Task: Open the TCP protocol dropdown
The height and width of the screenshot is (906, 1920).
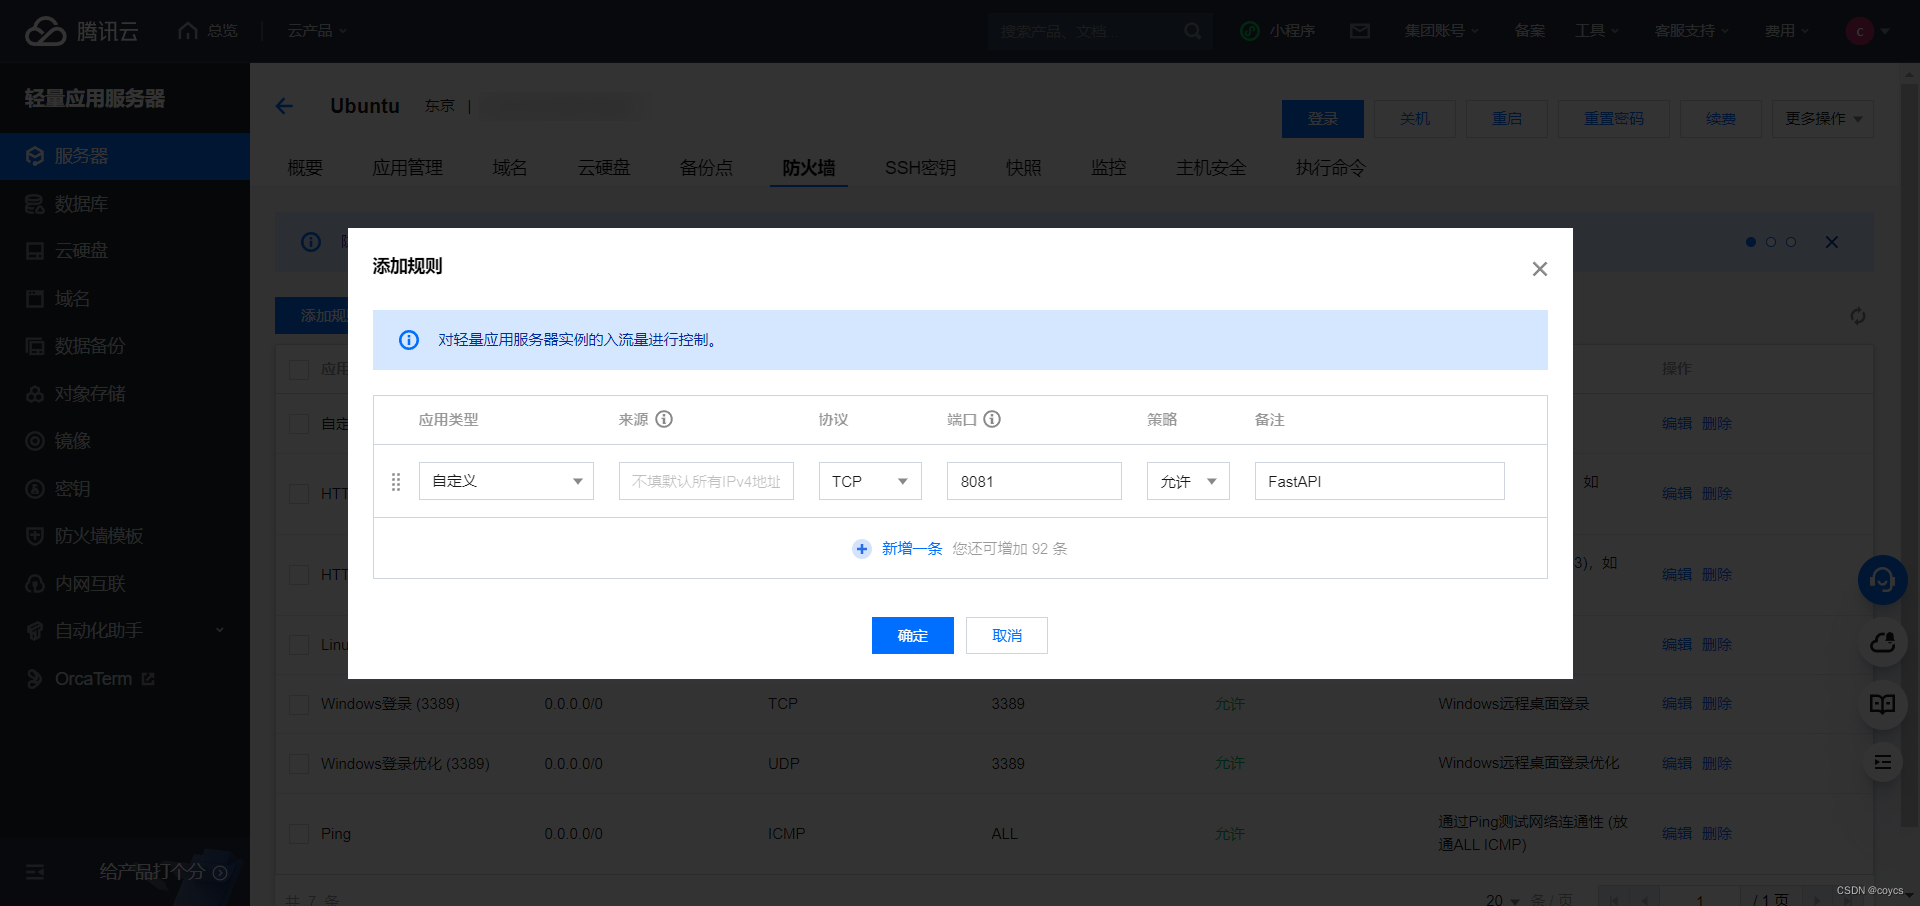Action: coord(870,481)
